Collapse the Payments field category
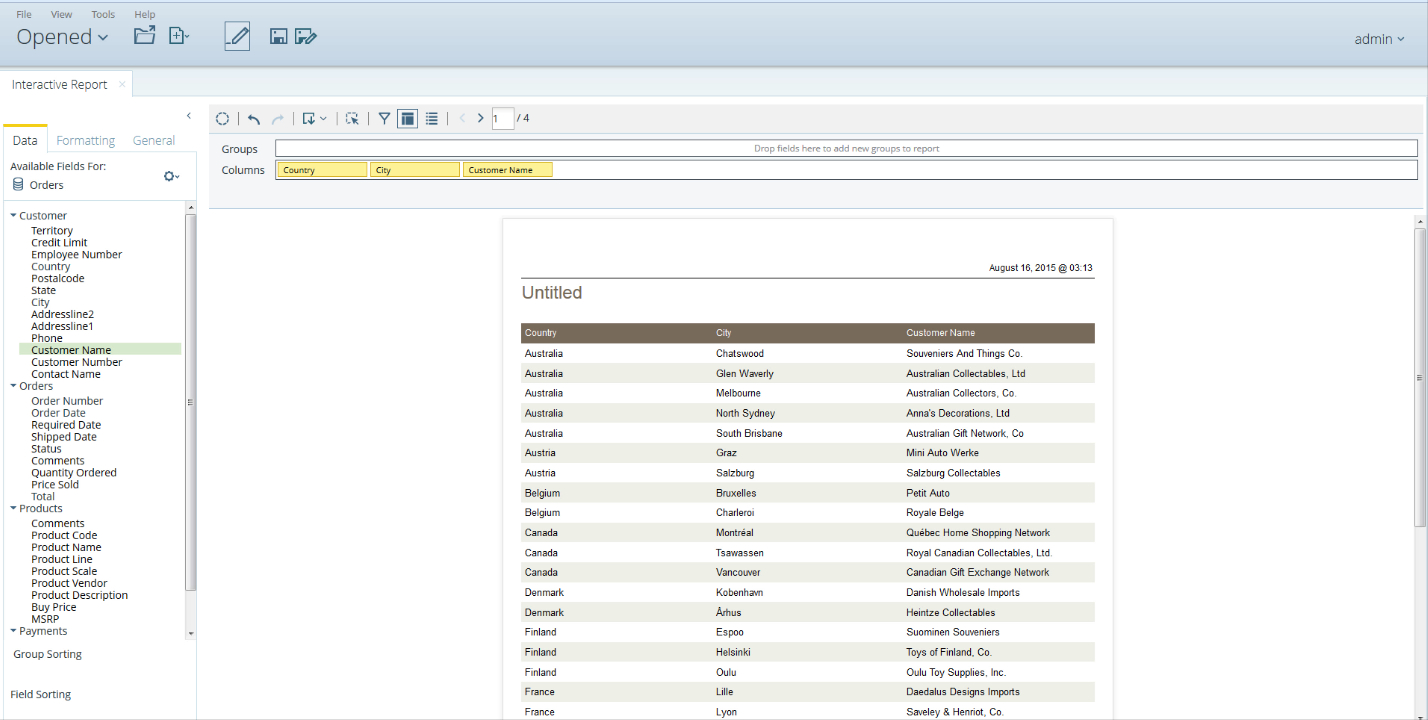Image resolution: width=1428 pixels, height=720 pixels. point(14,631)
